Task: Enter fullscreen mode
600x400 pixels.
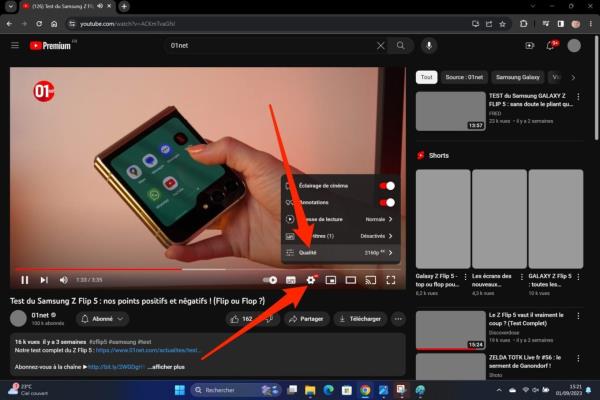Action: tap(391, 280)
